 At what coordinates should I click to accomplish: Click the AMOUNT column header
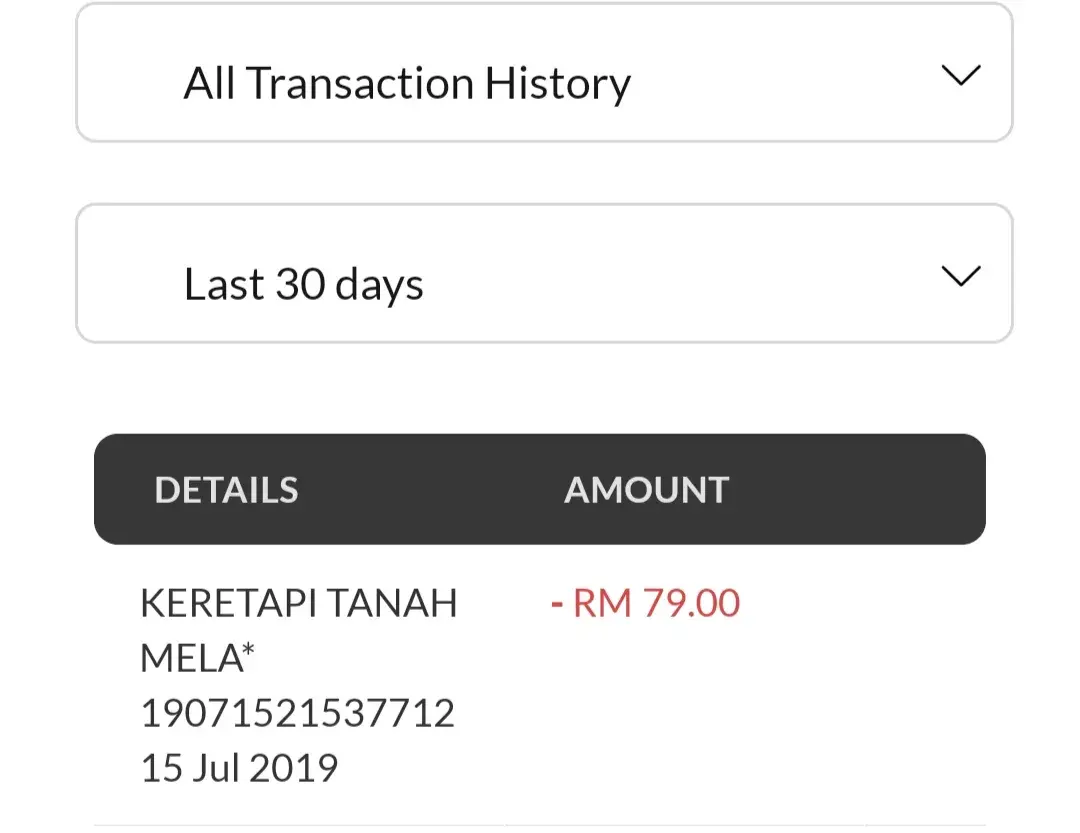coord(646,490)
